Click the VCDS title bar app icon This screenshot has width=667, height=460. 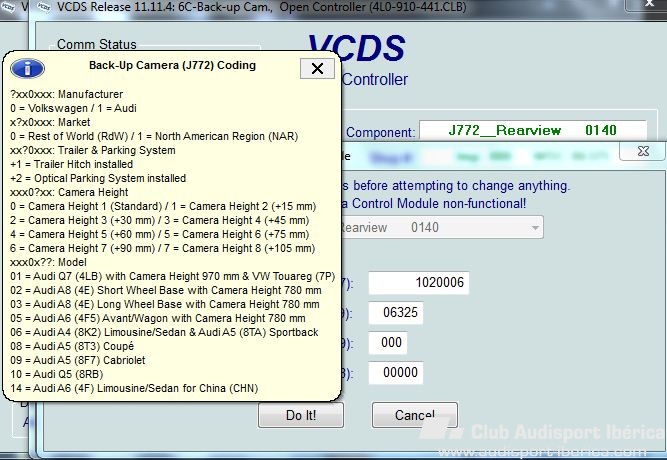point(42,6)
